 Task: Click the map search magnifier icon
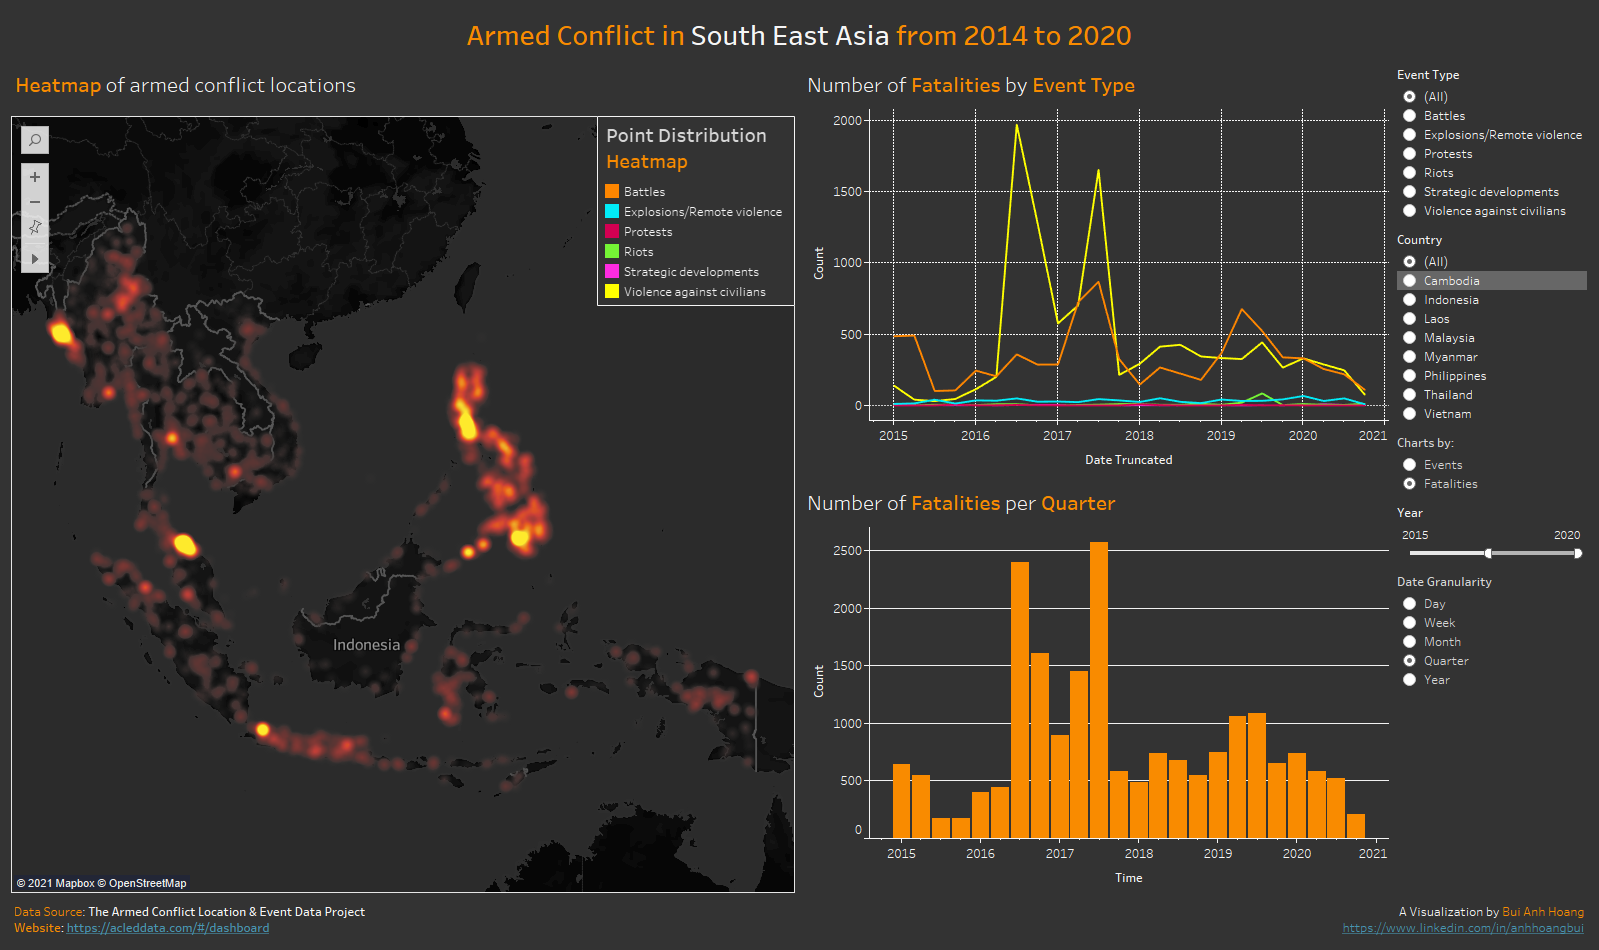click(x=35, y=140)
